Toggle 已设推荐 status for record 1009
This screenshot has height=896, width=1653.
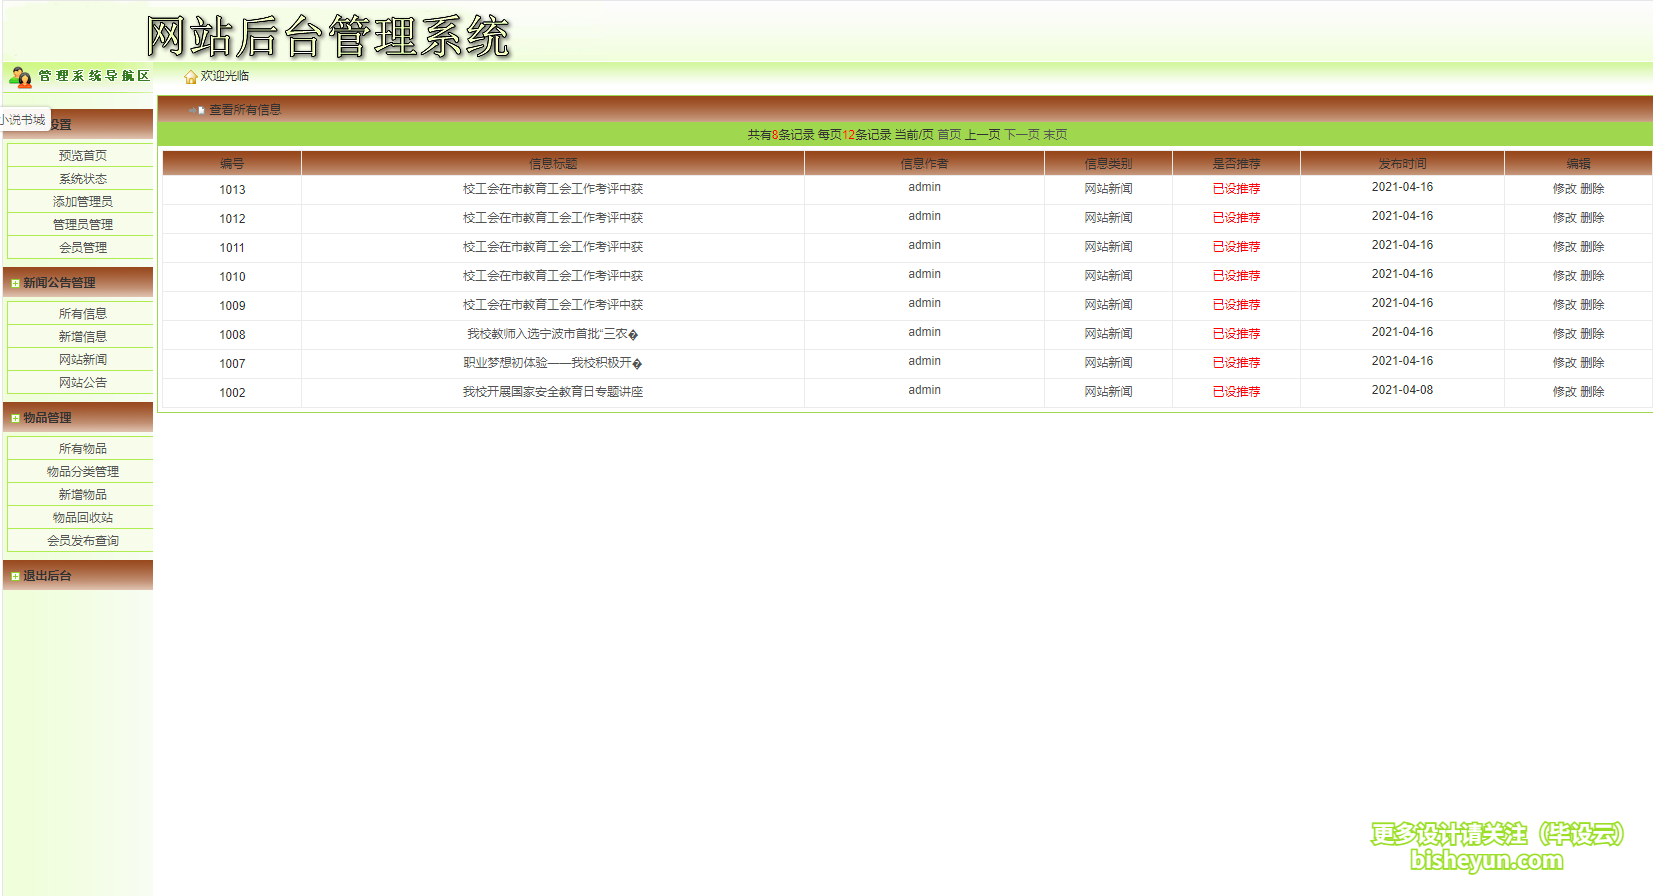[1236, 304]
